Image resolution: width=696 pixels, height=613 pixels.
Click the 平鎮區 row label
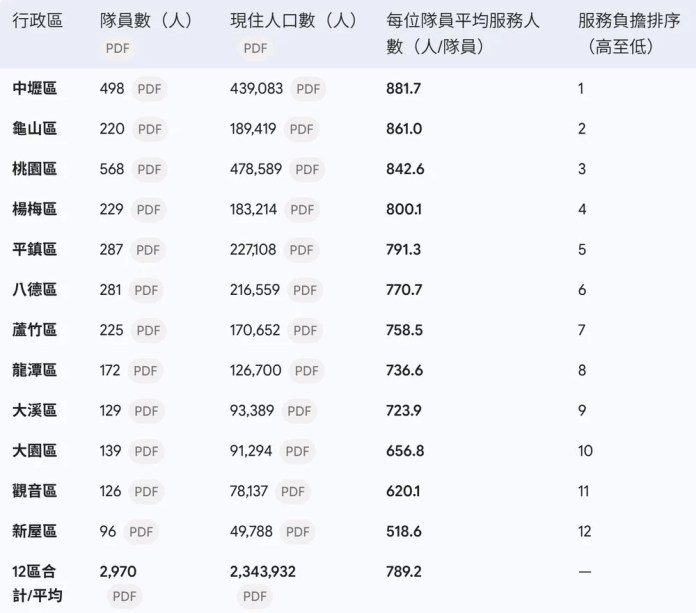pyautogui.click(x=35, y=249)
